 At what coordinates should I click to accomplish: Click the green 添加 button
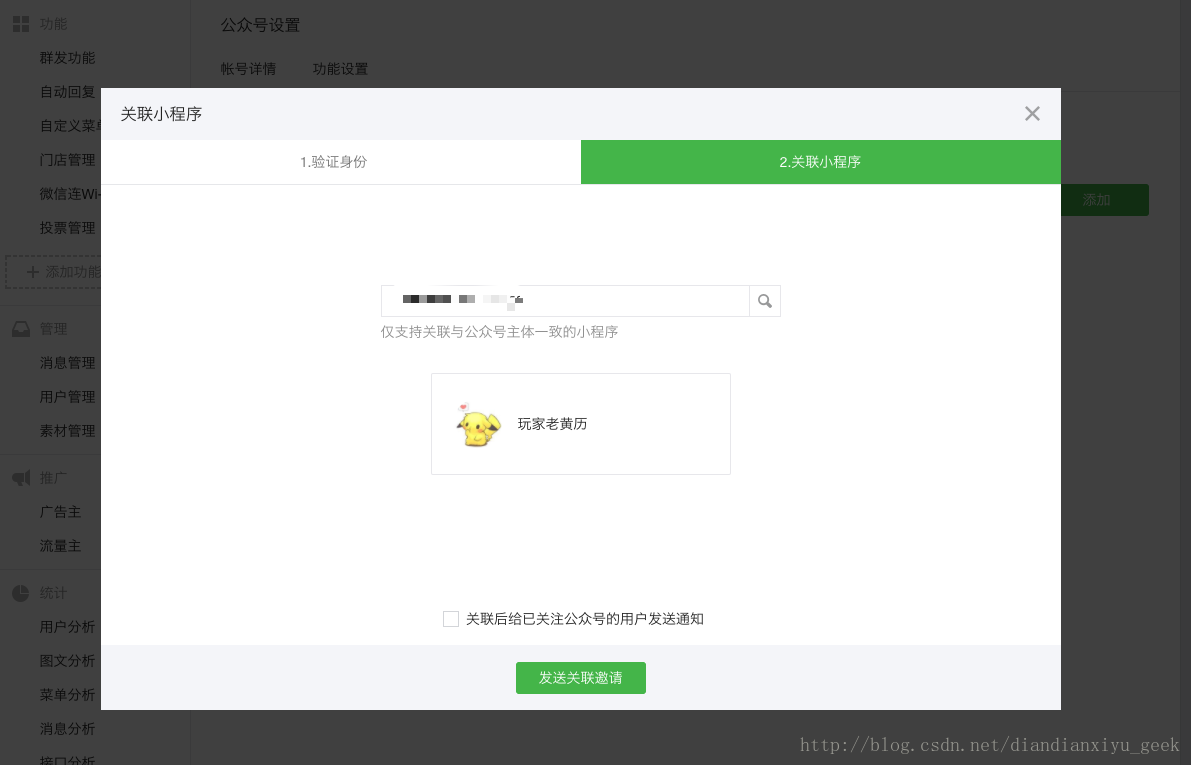1096,200
